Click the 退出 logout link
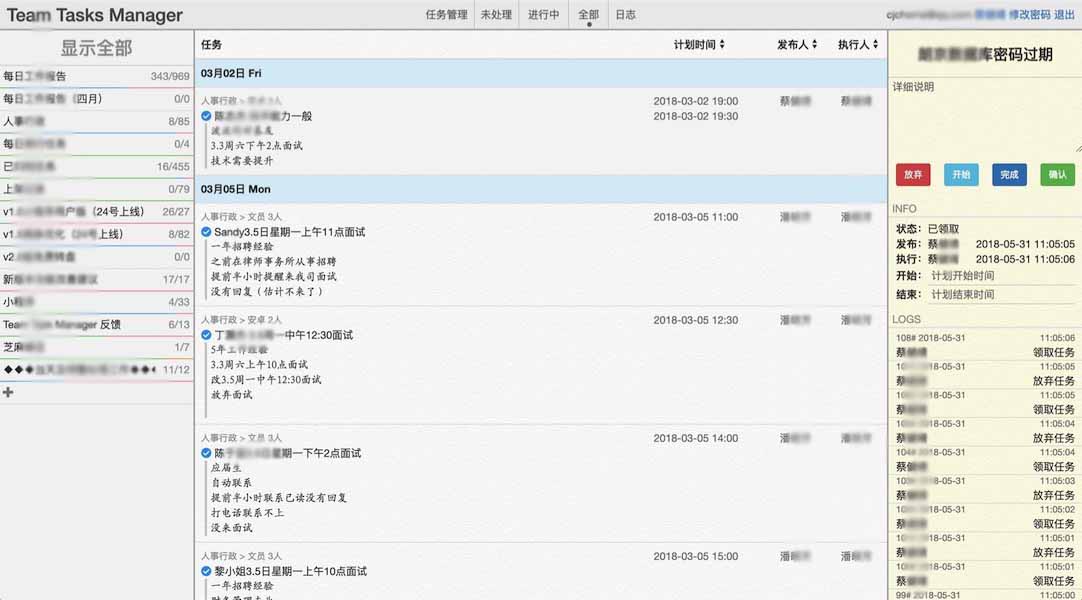 click(1067, 15)
